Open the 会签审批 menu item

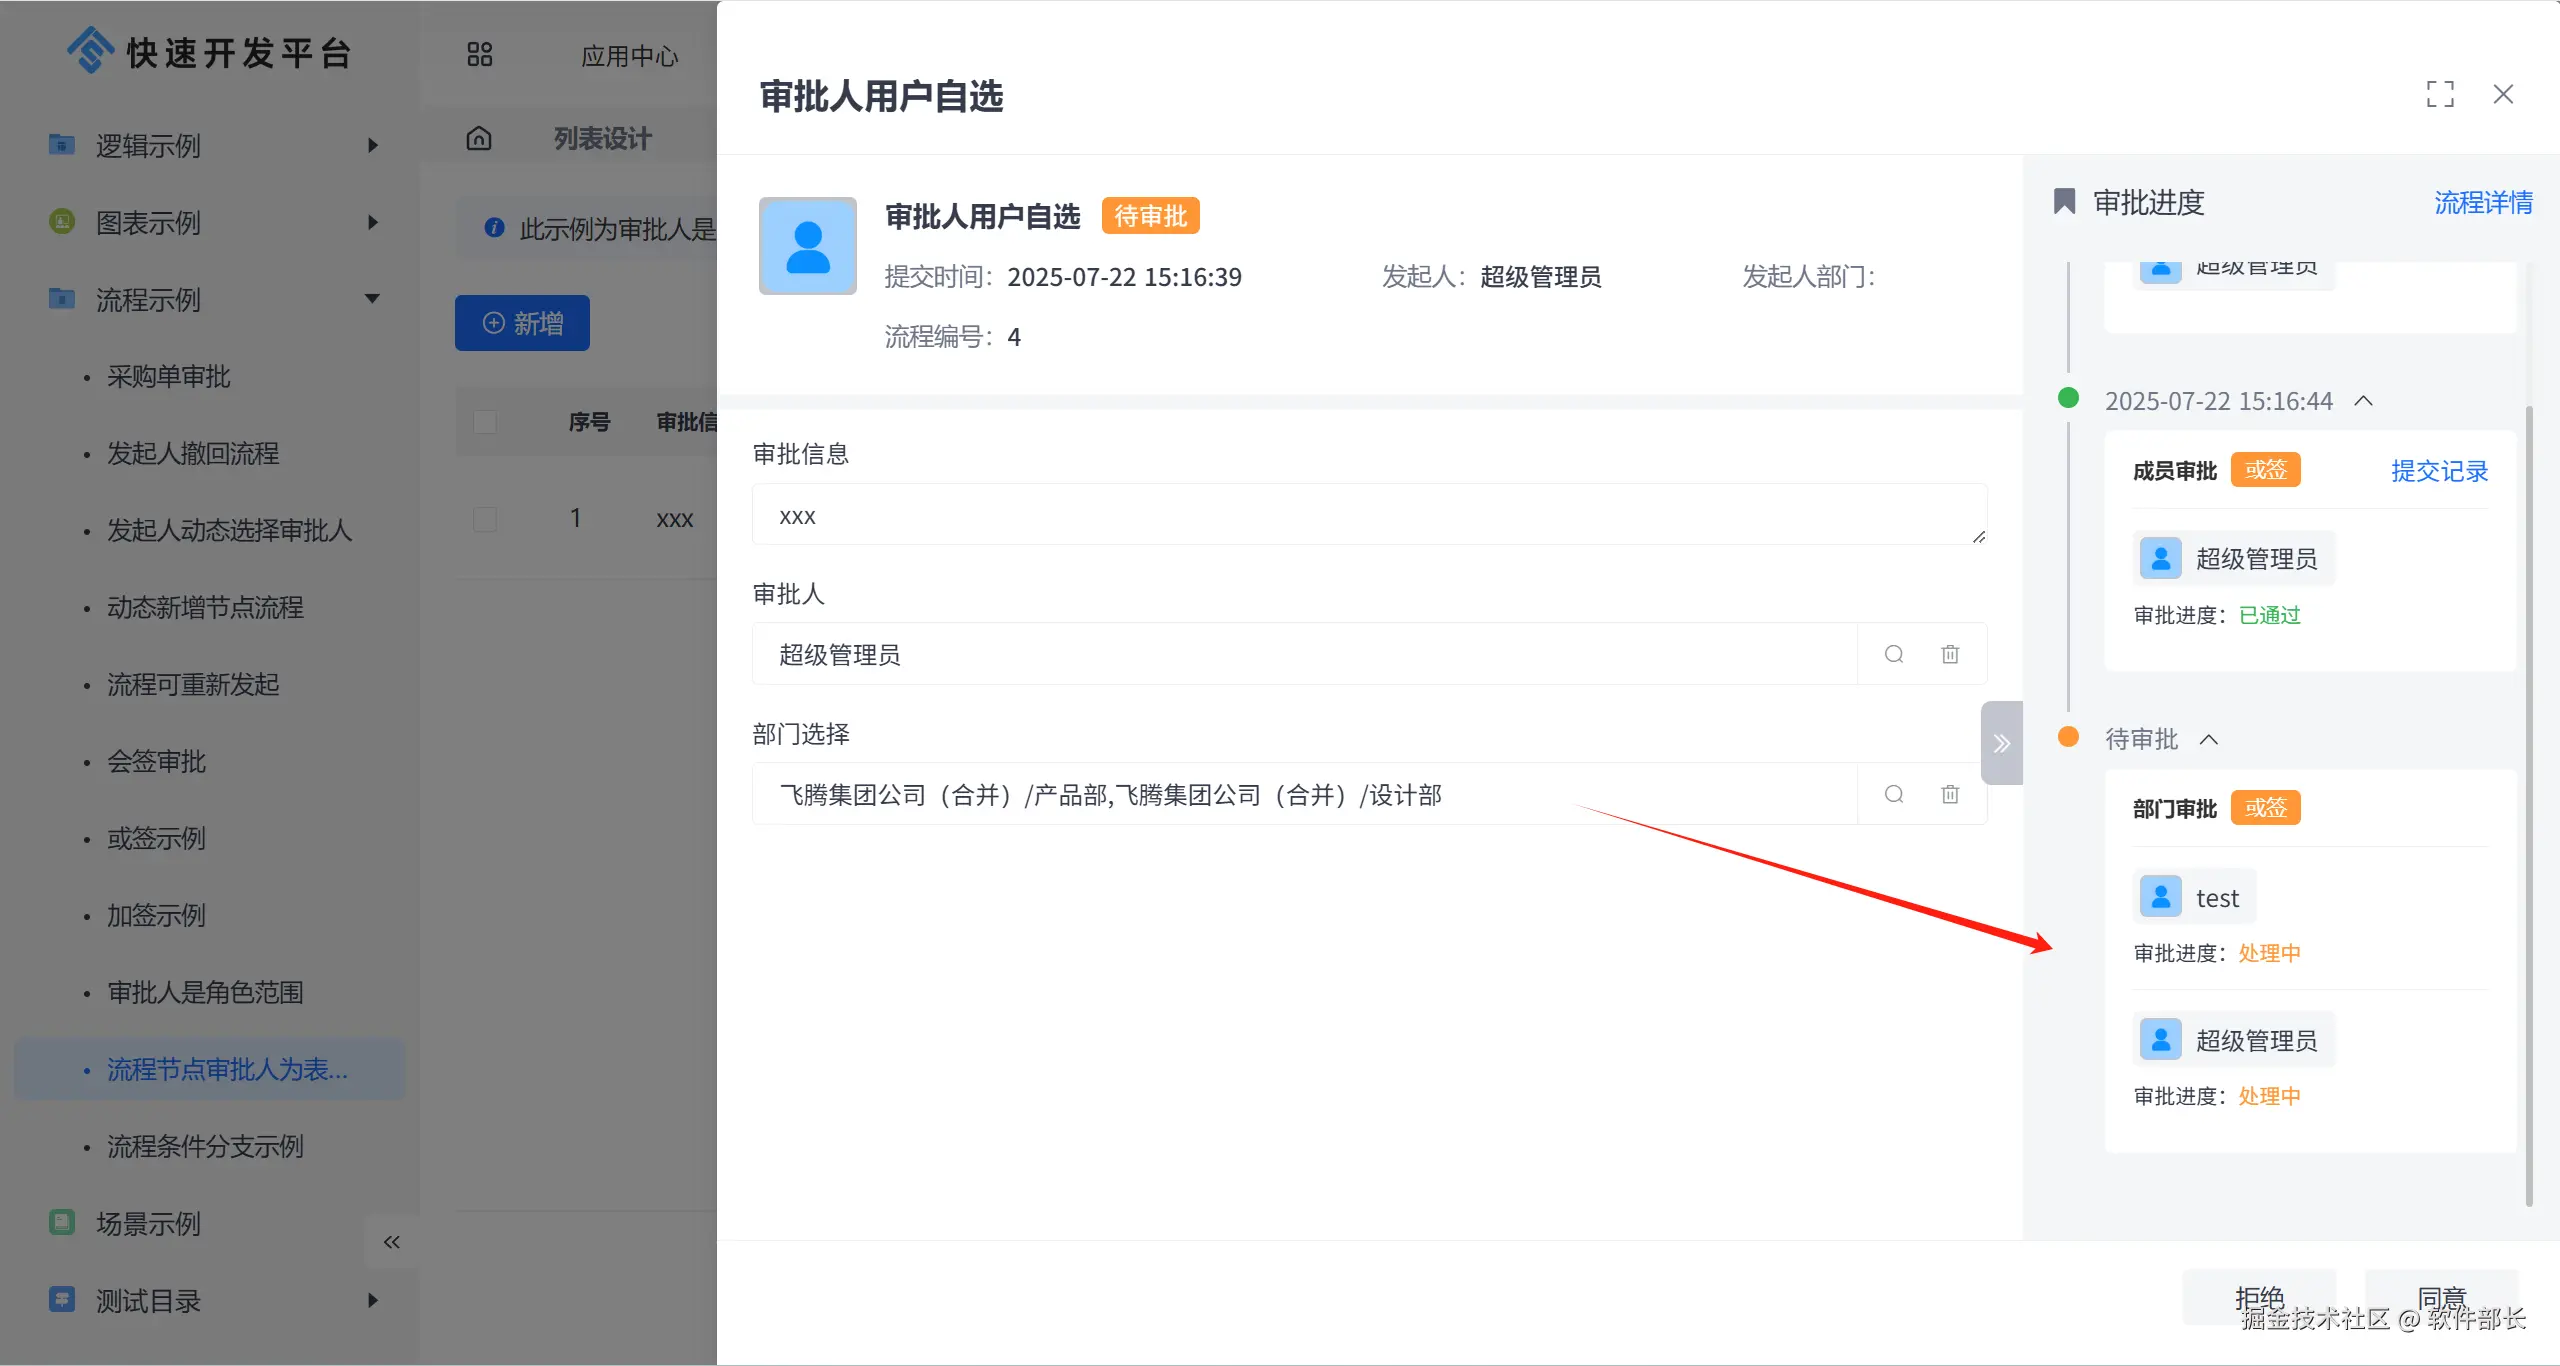(156, 761)
